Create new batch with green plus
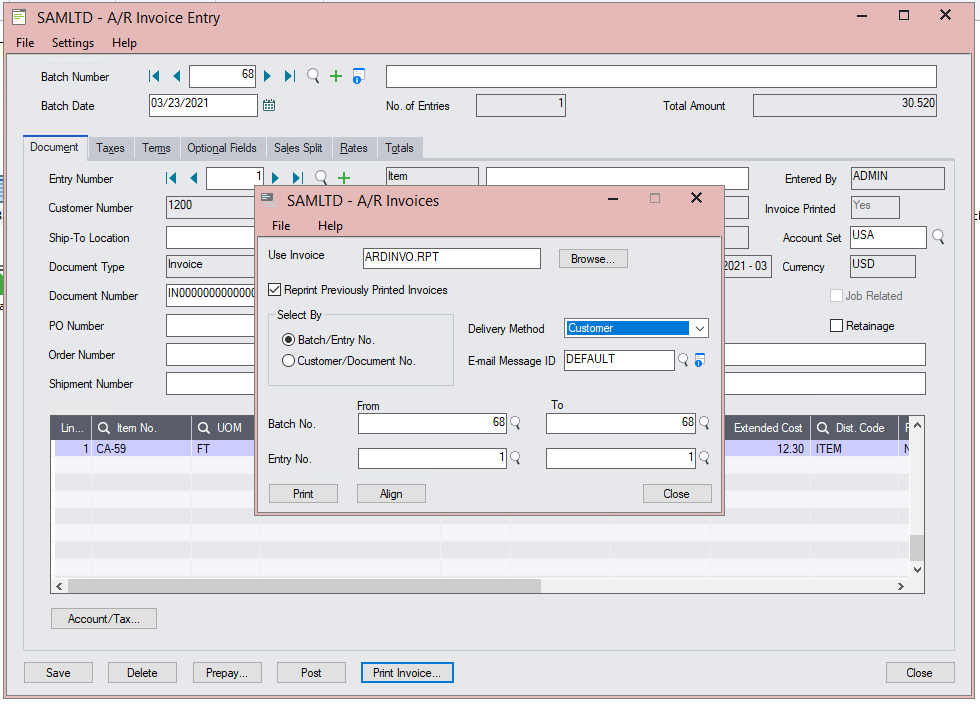This screenshot has height=704, width=980. tap(336, 76)
